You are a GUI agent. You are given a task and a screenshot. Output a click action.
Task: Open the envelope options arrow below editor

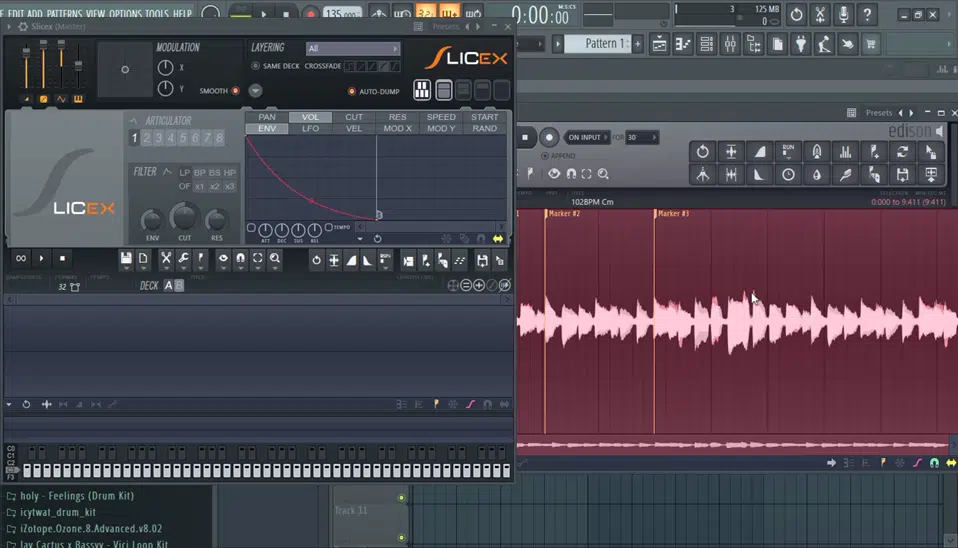(360, 239)
